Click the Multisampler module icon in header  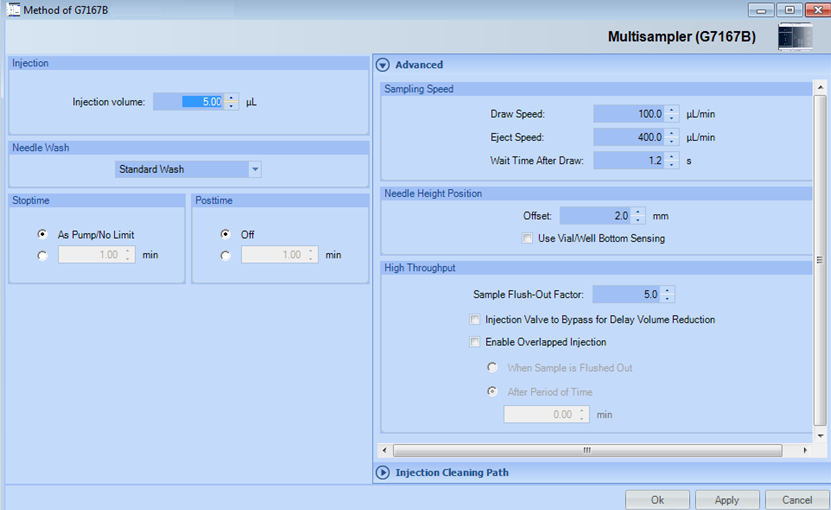coord(795,38)
